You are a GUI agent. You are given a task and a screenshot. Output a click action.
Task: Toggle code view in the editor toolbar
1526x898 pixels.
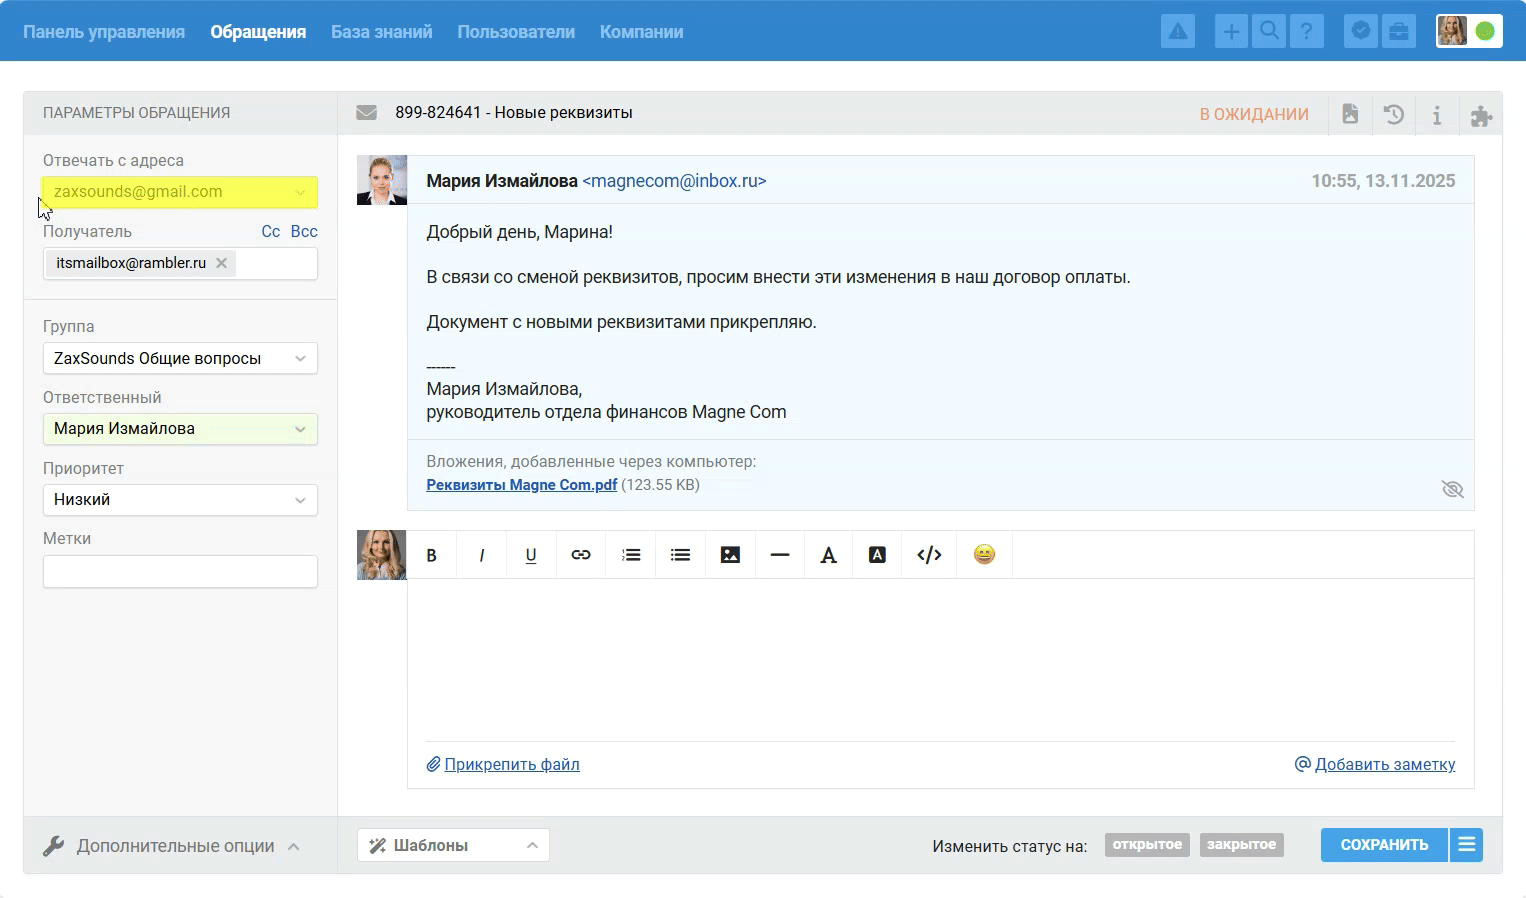point(929,555)
